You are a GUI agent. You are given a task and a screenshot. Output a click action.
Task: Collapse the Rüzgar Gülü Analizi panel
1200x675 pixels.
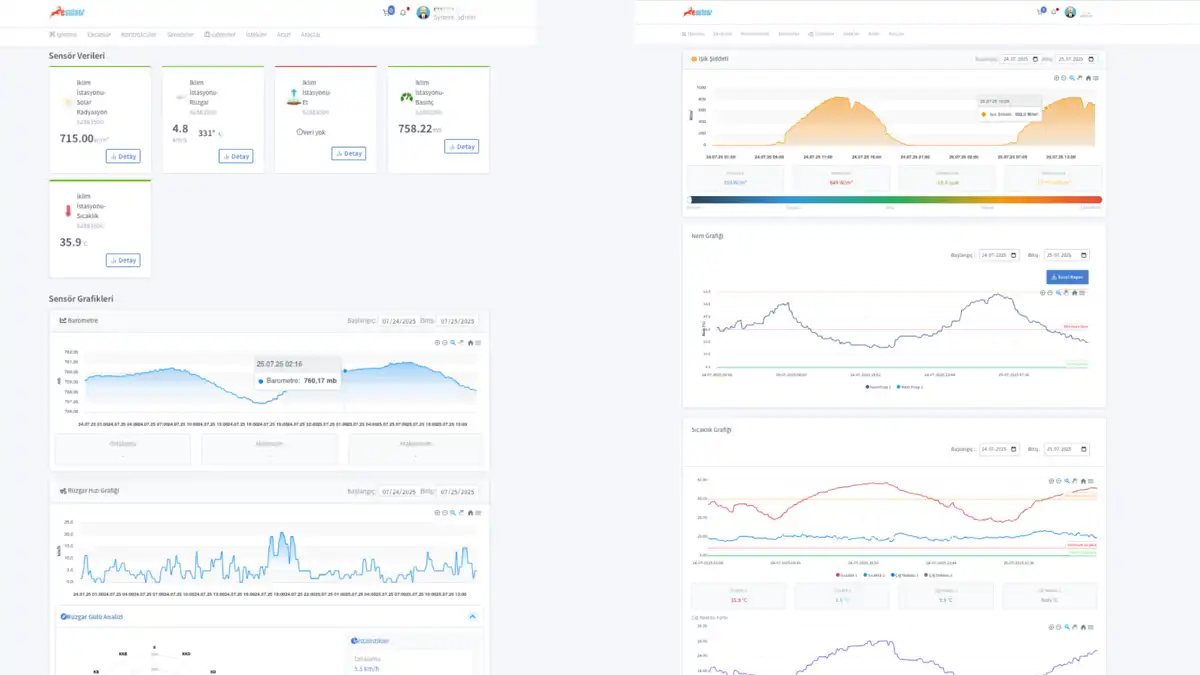point(472,617)
